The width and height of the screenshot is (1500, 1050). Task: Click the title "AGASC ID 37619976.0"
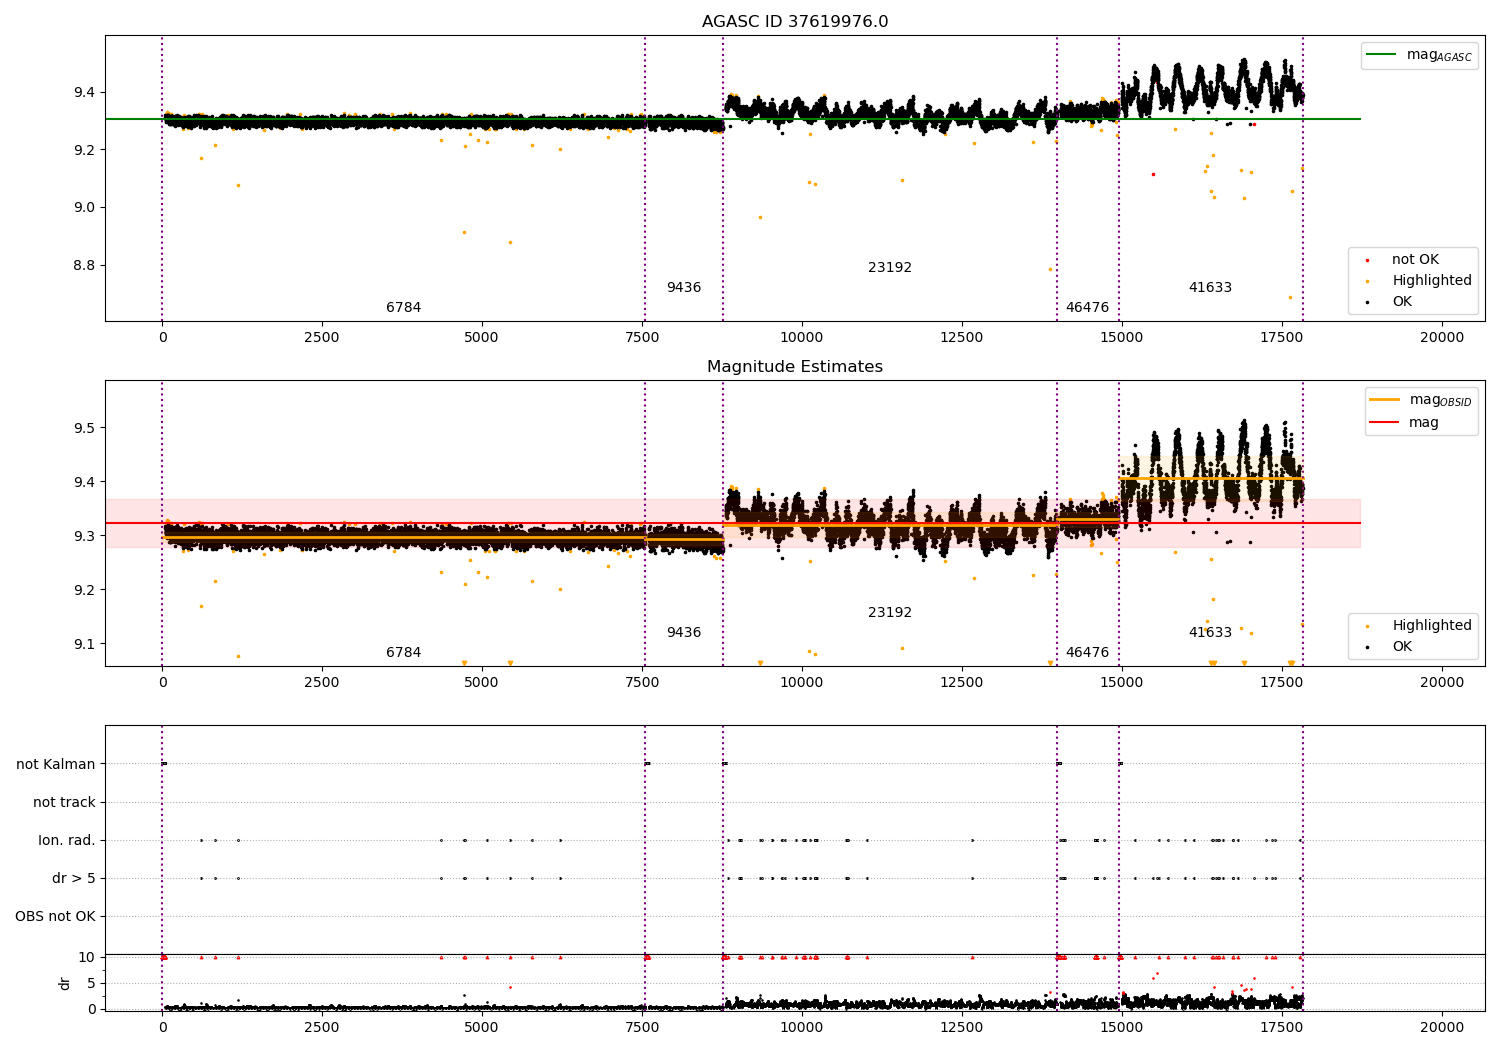795,22
